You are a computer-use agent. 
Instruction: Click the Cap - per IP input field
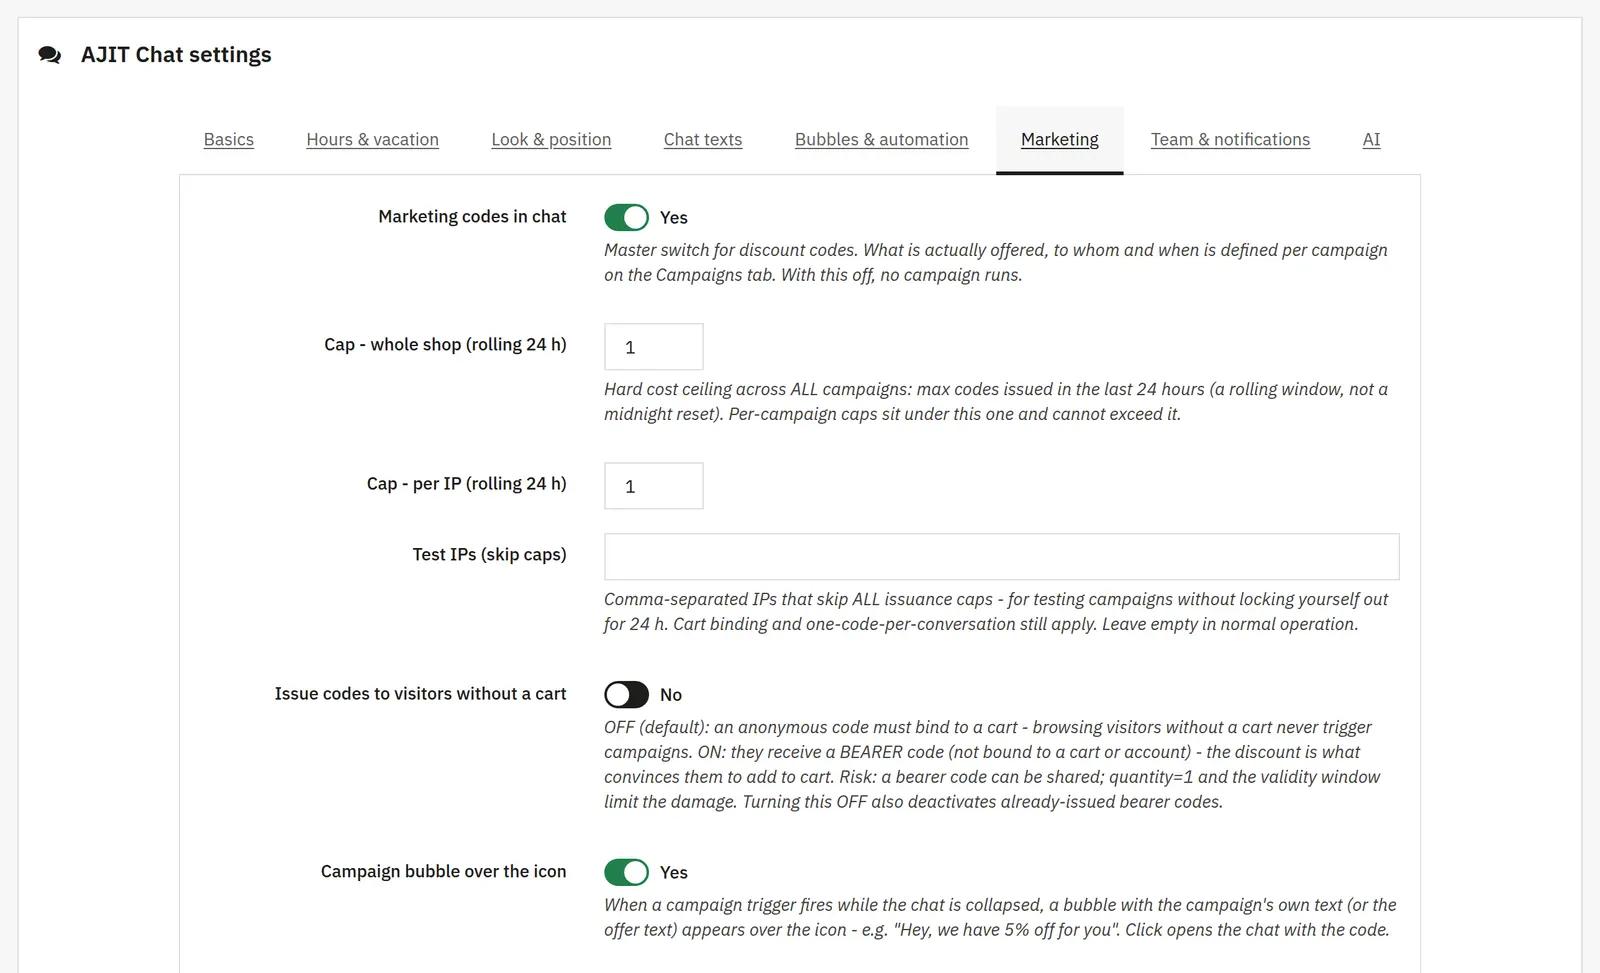coord(654,486)
